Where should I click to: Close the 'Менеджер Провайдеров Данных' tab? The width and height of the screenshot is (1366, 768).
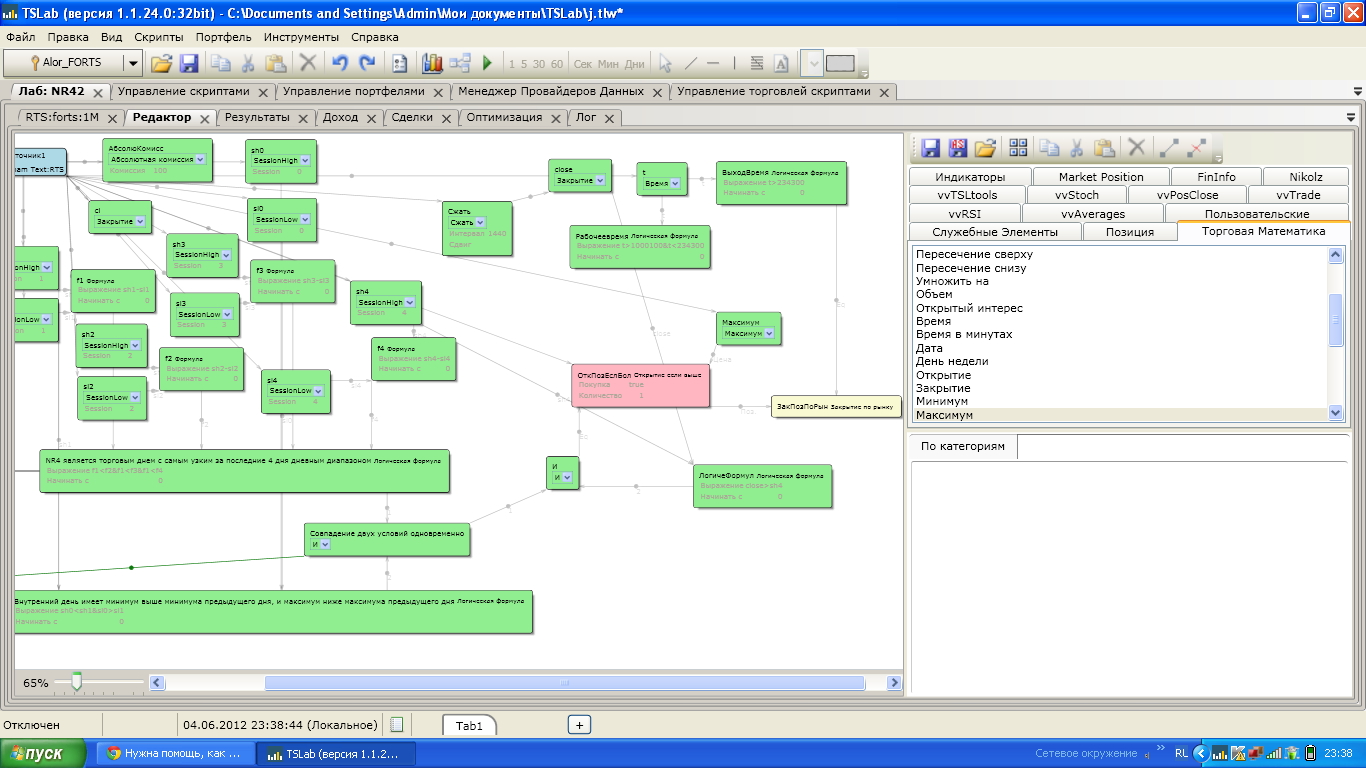click(657, 92)
